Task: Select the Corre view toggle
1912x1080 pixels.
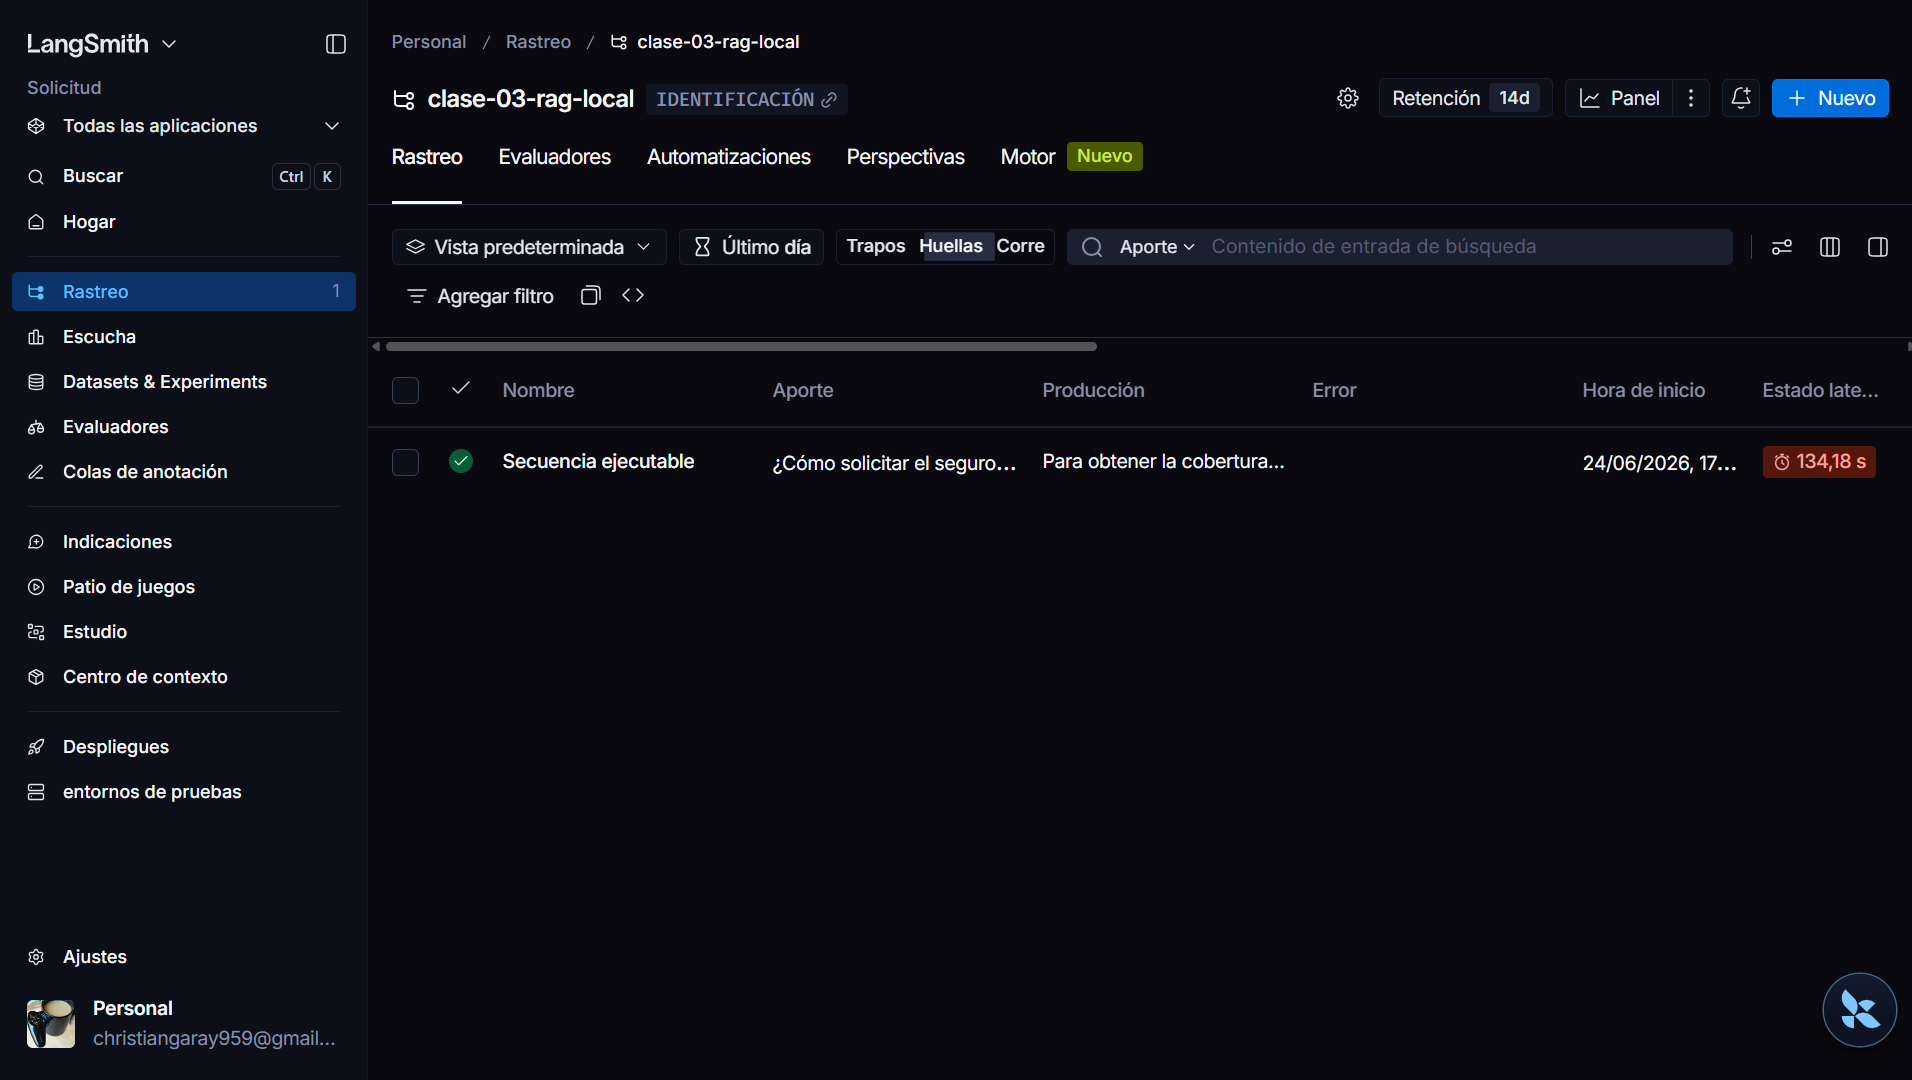Action: coord(1020,246)
